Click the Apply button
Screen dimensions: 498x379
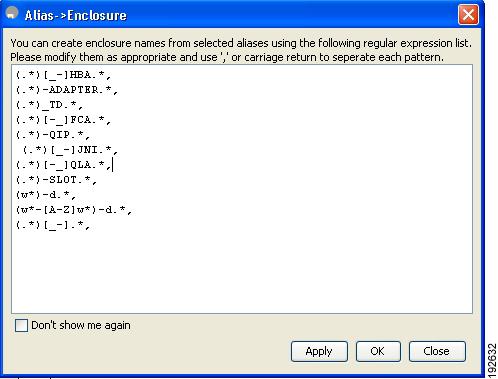(319, 351)
